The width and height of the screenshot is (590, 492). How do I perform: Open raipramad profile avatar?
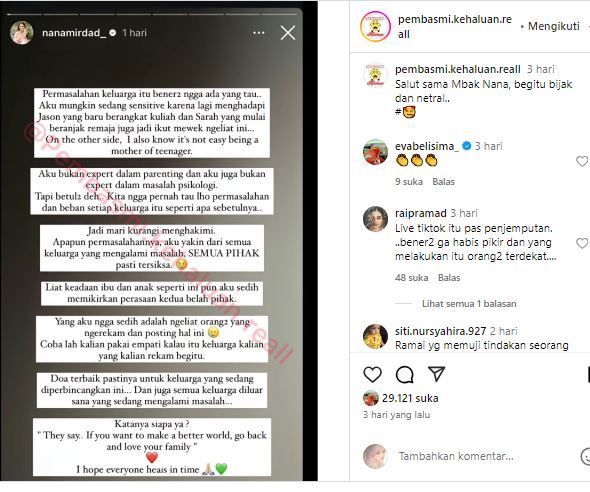pyautogui.click(x=375, y=219)
